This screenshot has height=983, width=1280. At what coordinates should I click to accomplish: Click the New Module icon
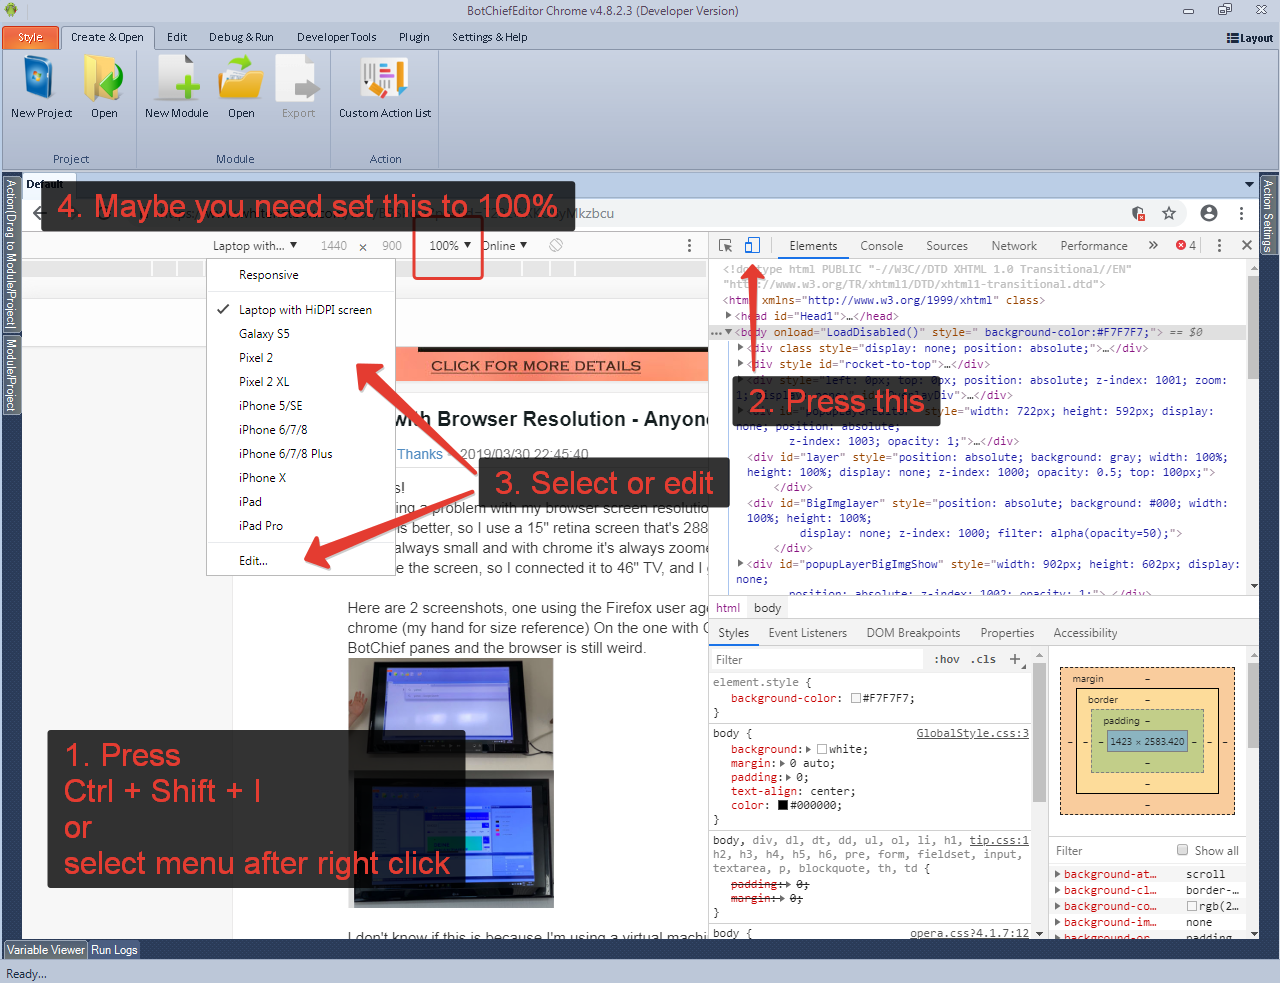click(x=177, y=80)
